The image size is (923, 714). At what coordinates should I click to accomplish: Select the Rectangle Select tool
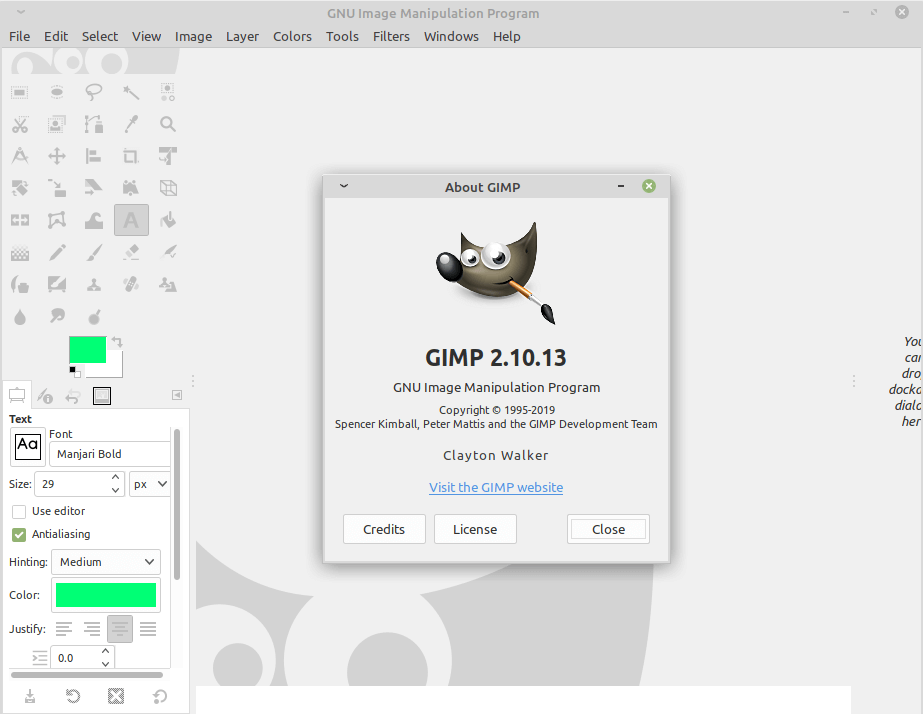pos(20,92)
